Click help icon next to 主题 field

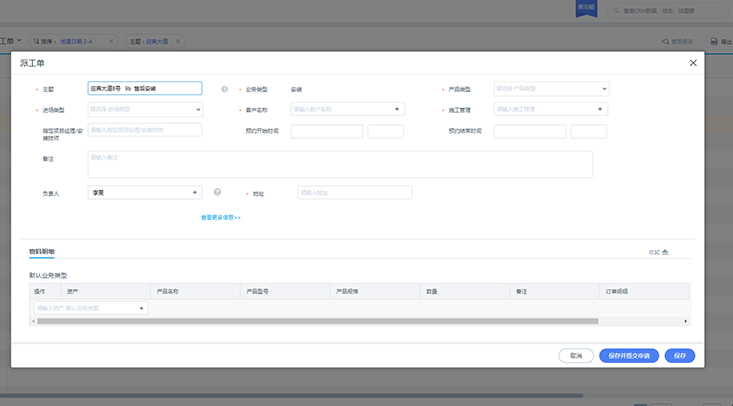click(224, 88)
